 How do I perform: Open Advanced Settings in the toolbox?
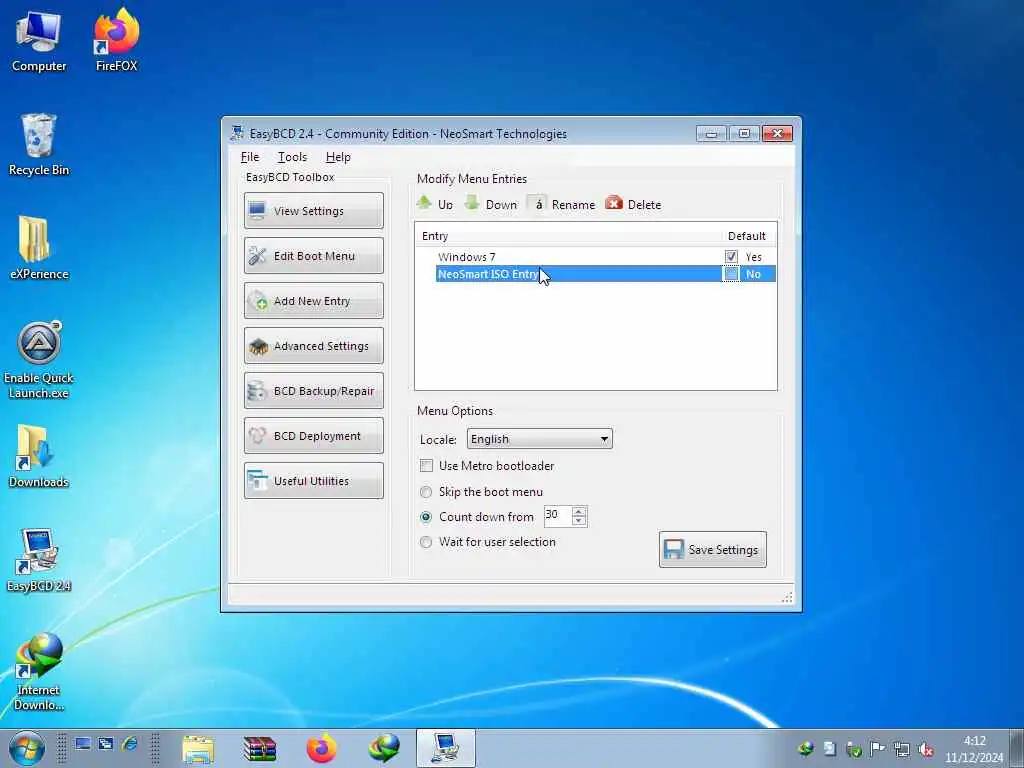(313, 345)
